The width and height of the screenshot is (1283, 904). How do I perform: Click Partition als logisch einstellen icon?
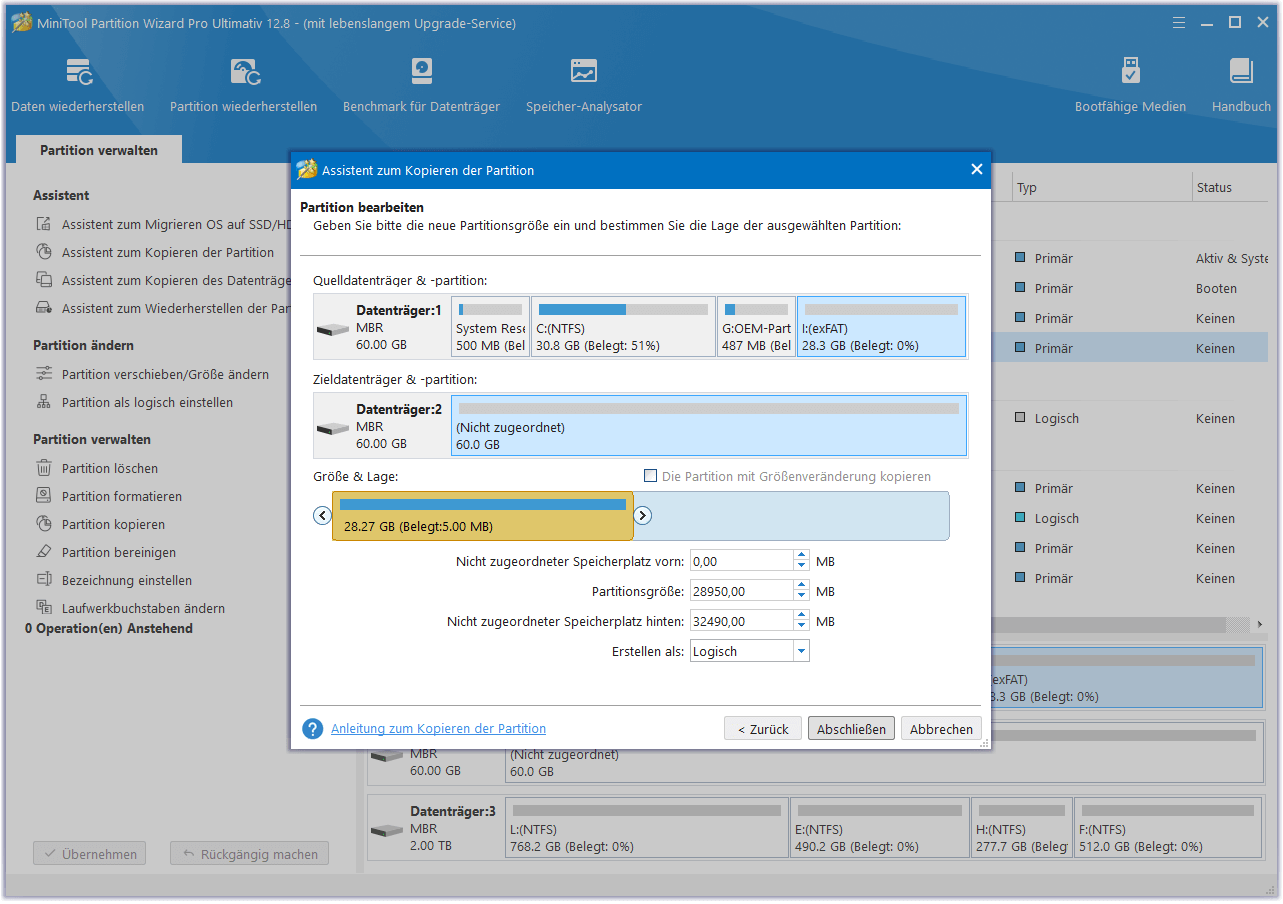pyautogui.click(x=44, y=402)
